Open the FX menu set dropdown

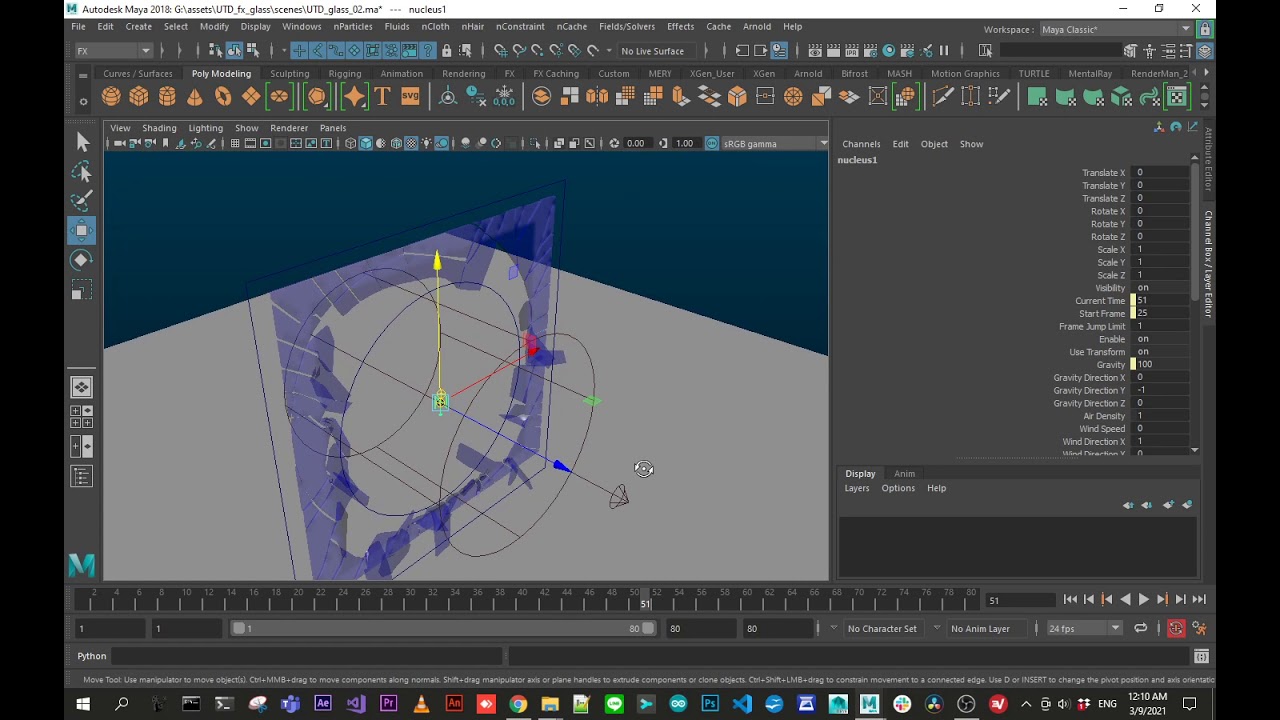[x=113, y=51]
